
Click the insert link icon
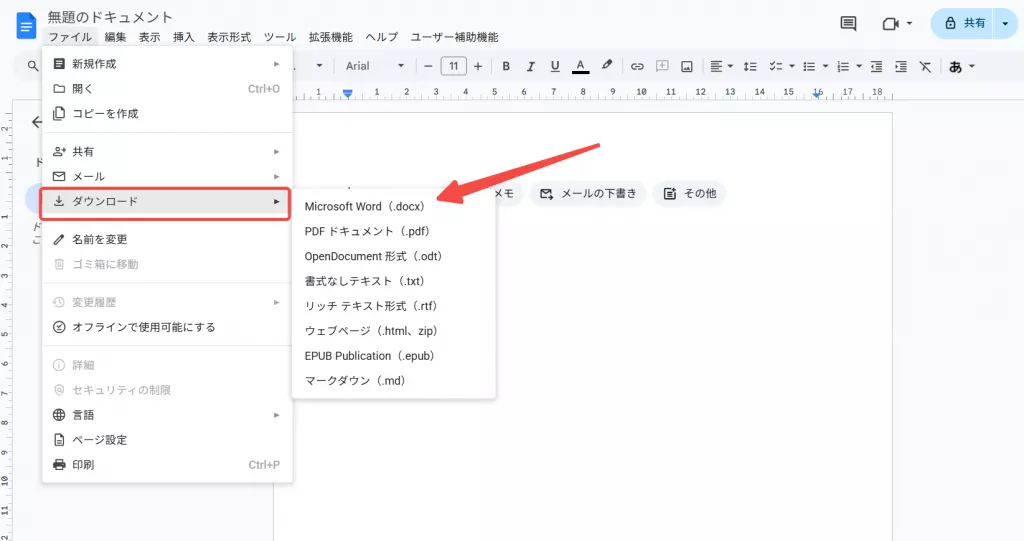coord(637,66)
